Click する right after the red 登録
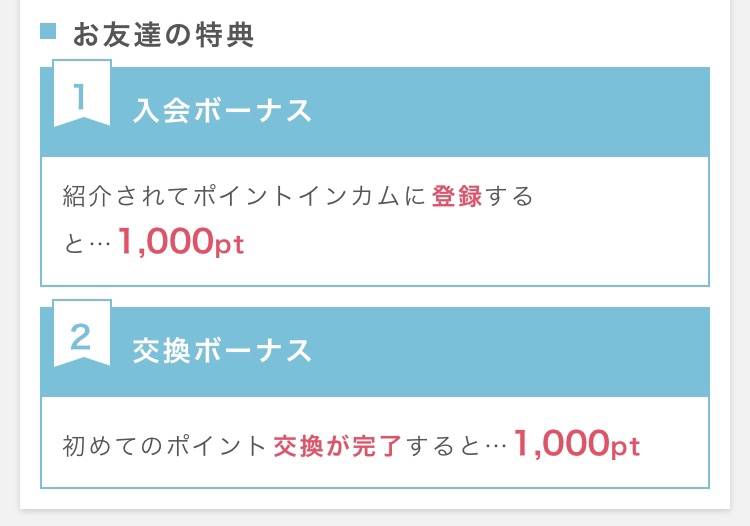Viewport: 750px width, 526px height. point(509,196)
